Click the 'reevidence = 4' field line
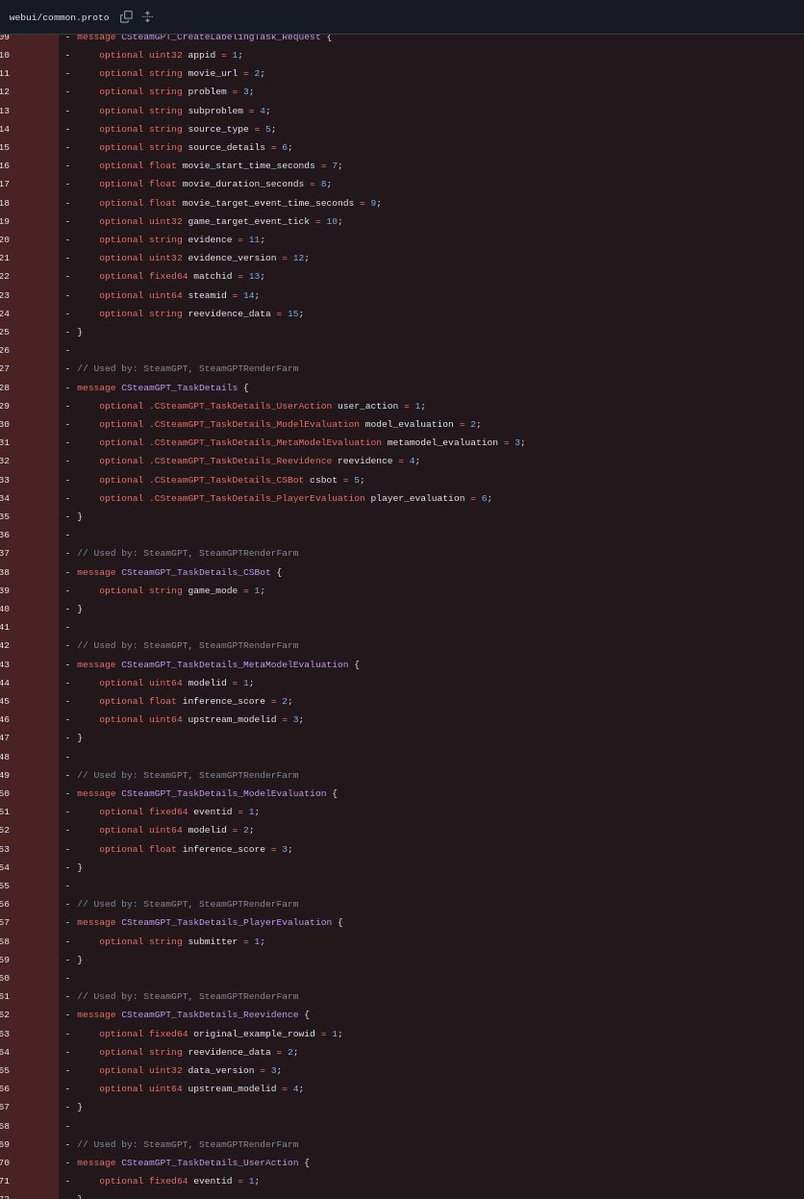The image size is (804, 1199). click(259, 462)
